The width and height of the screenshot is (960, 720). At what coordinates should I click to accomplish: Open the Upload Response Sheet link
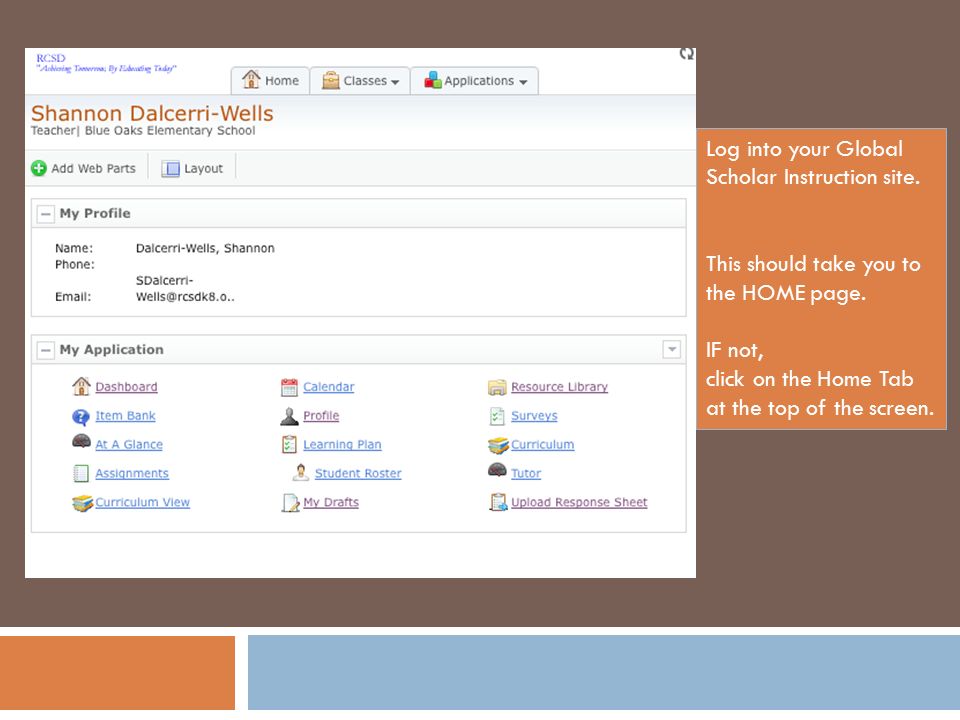click(x=579, y=502)
